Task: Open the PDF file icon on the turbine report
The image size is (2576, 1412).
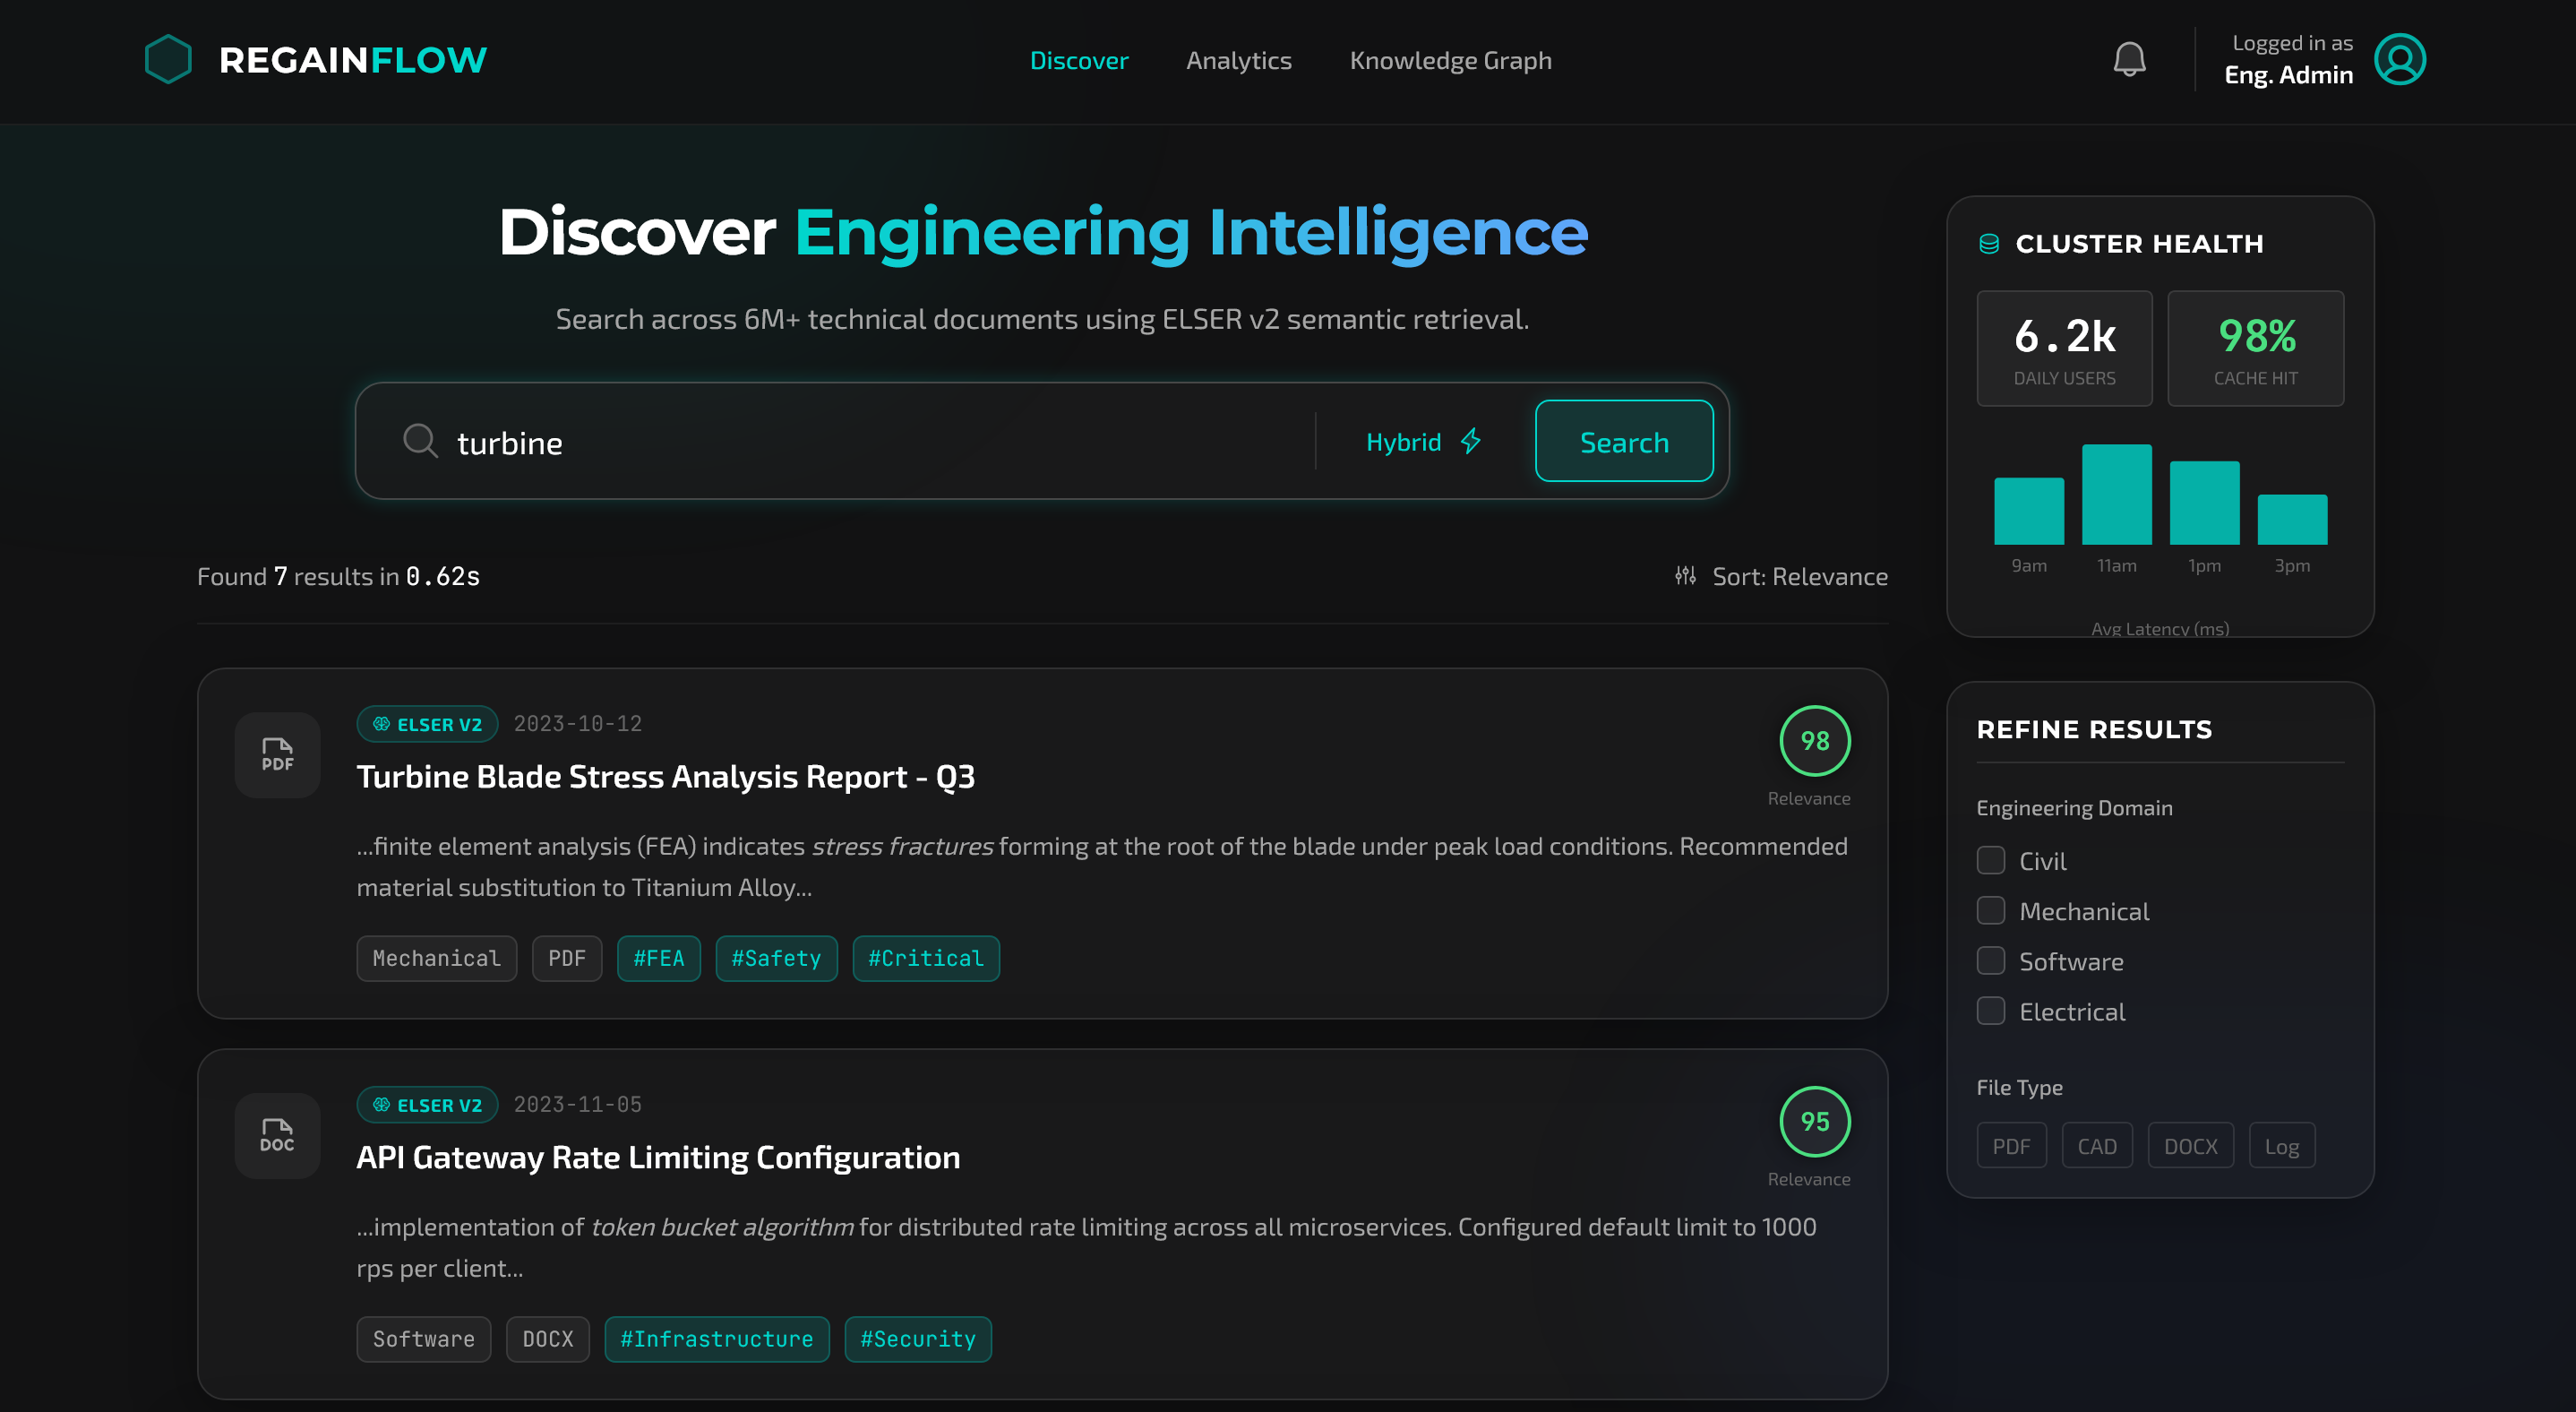Action: click(x=276, y=755)
